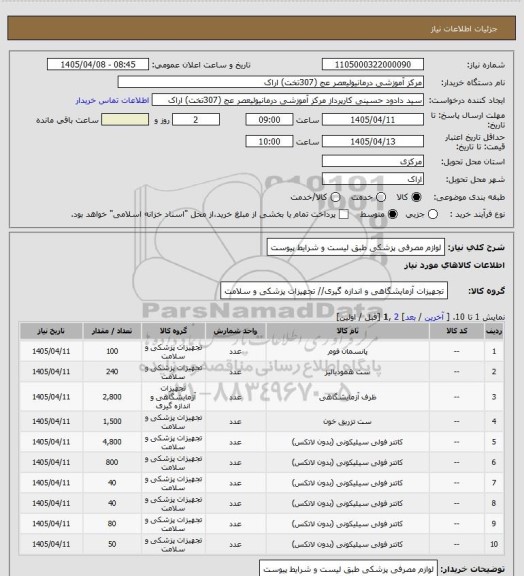
Task: Select item name ست همودیالیز in row 2
Action: click(x=347, y=372)
